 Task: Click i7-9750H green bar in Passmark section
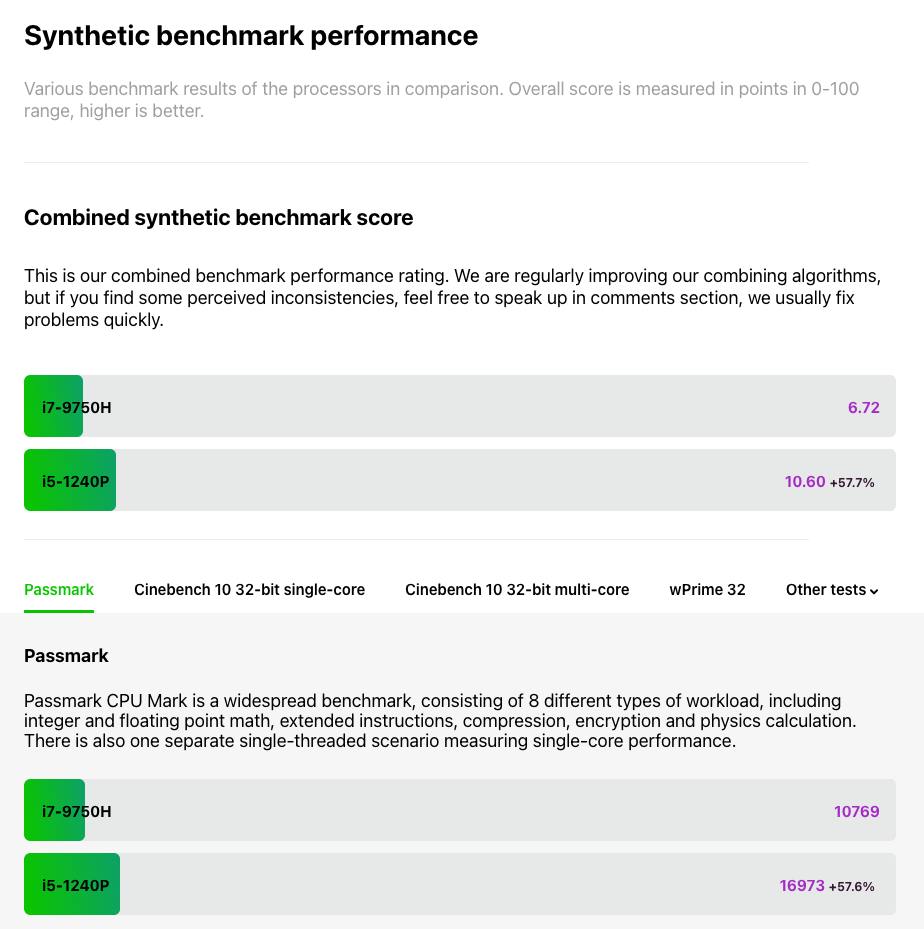[x=54, y=811]
